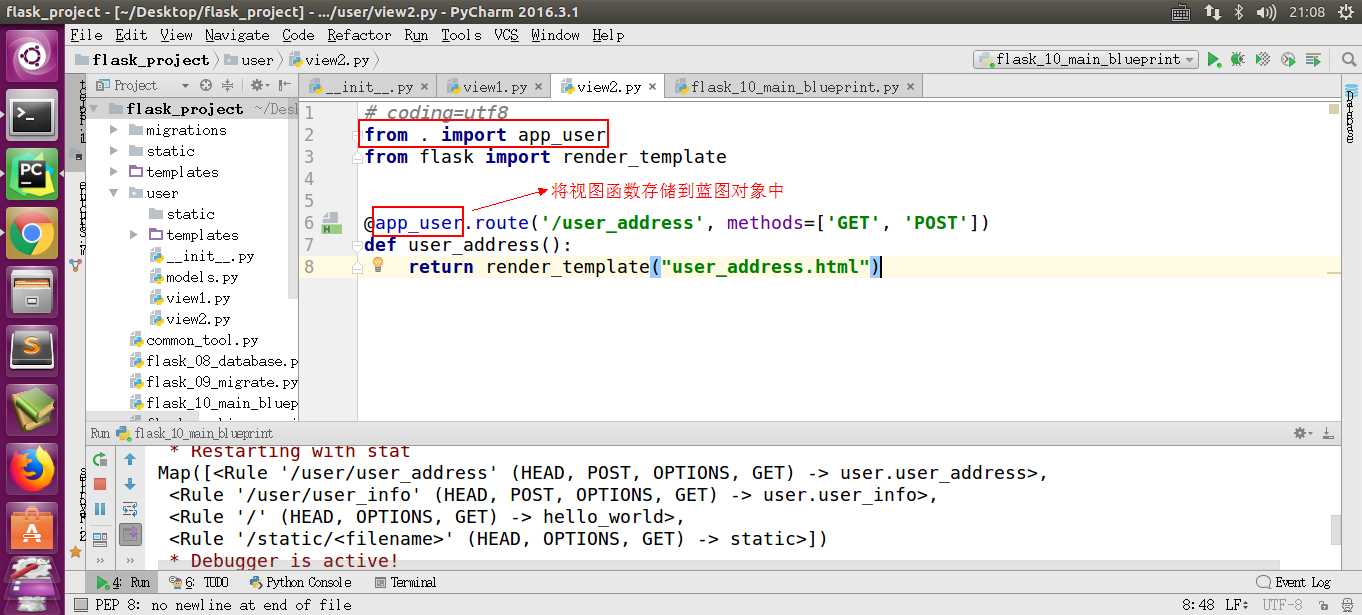This screenshot has width=1362, height=615.
Task: Click the collapse all icon in Project panel
Action: pyautogui.click(x=228, y=85)
